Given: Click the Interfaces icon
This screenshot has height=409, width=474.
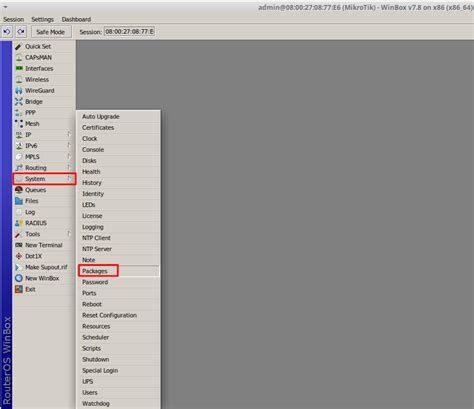Looking at the screenshot, I should pyautogui.click(x=19, y=68).
